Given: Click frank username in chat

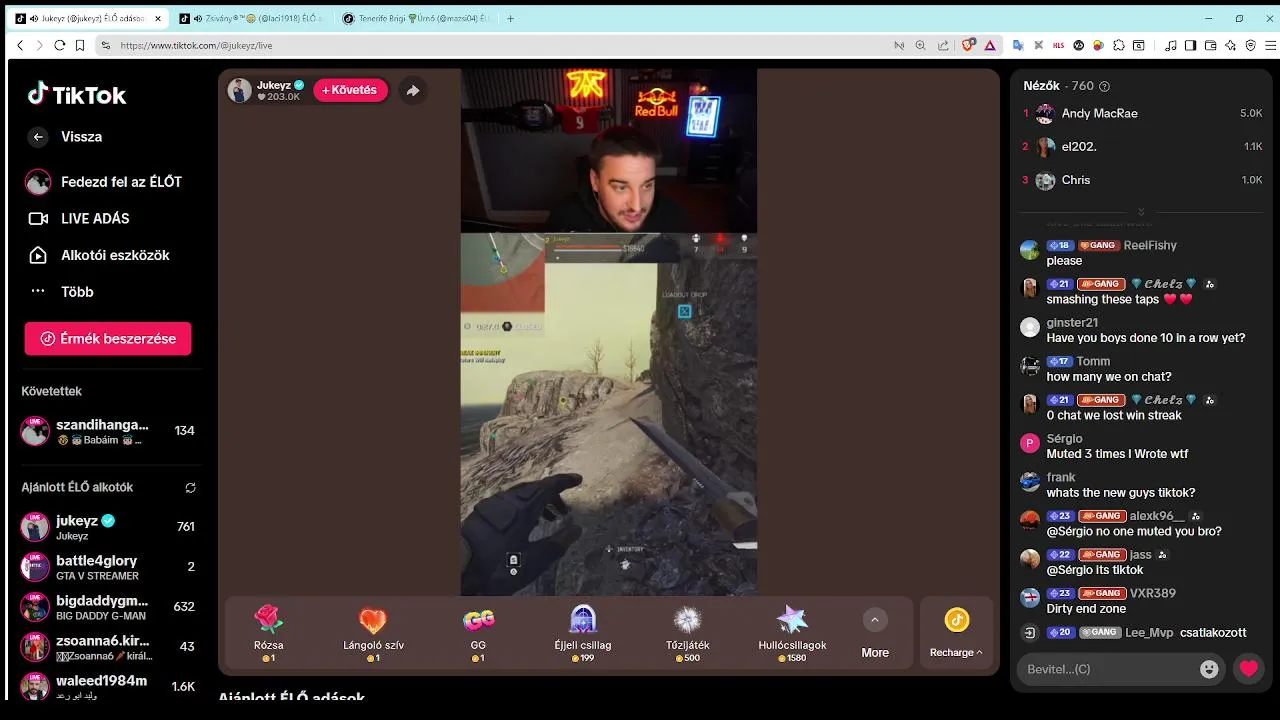Looking at the screenshot, I should (1061, 478).
